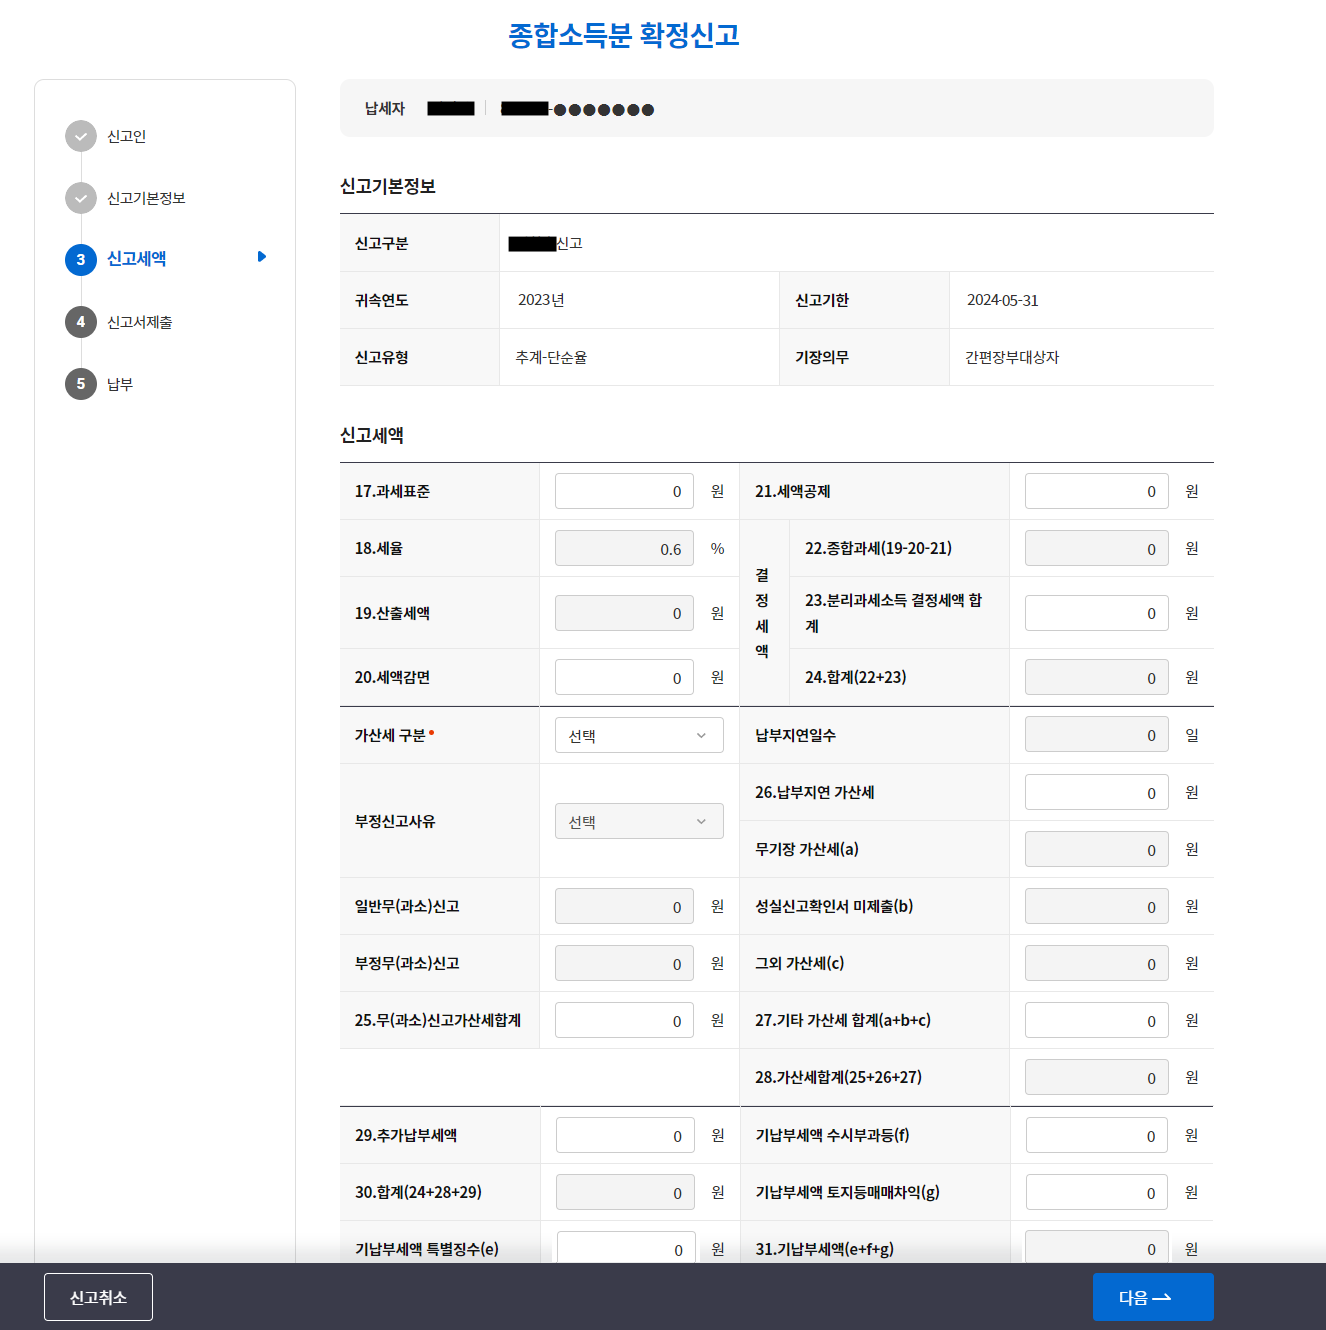The width and height of the screenshot is (1326, 1330).
Task: Click the 무기장 가산세(a) field
Action: click(1097, 849)
